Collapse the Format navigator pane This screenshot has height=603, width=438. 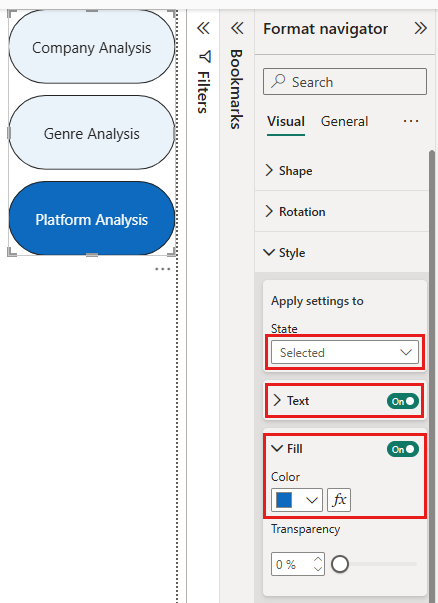[x=420, y=28]
